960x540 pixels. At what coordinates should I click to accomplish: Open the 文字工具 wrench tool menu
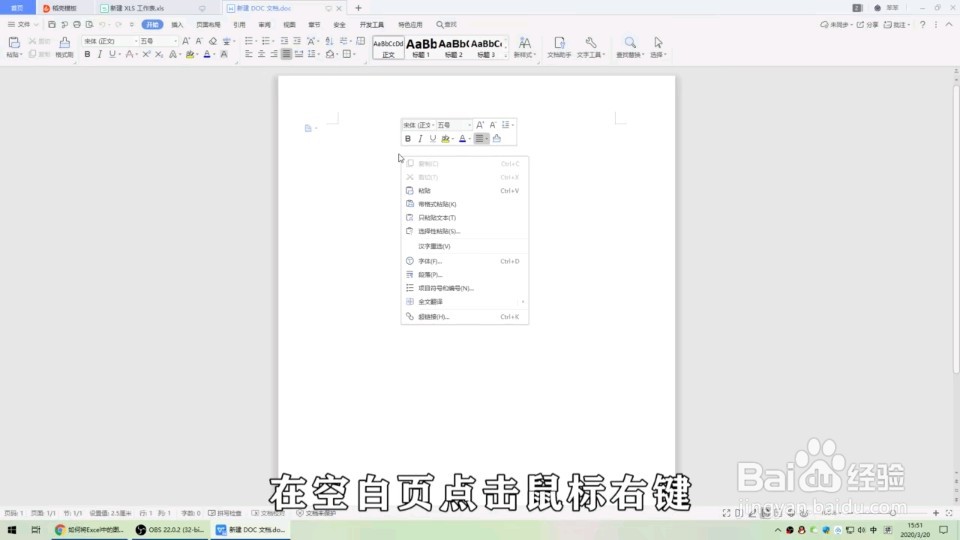pos(591,47)
